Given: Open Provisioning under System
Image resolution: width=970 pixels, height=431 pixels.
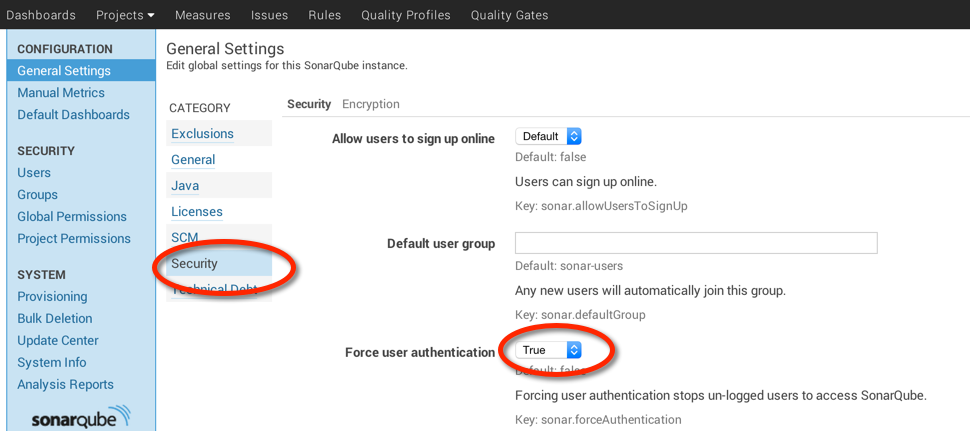Looking at the screenshot, I should coord(52,296).
